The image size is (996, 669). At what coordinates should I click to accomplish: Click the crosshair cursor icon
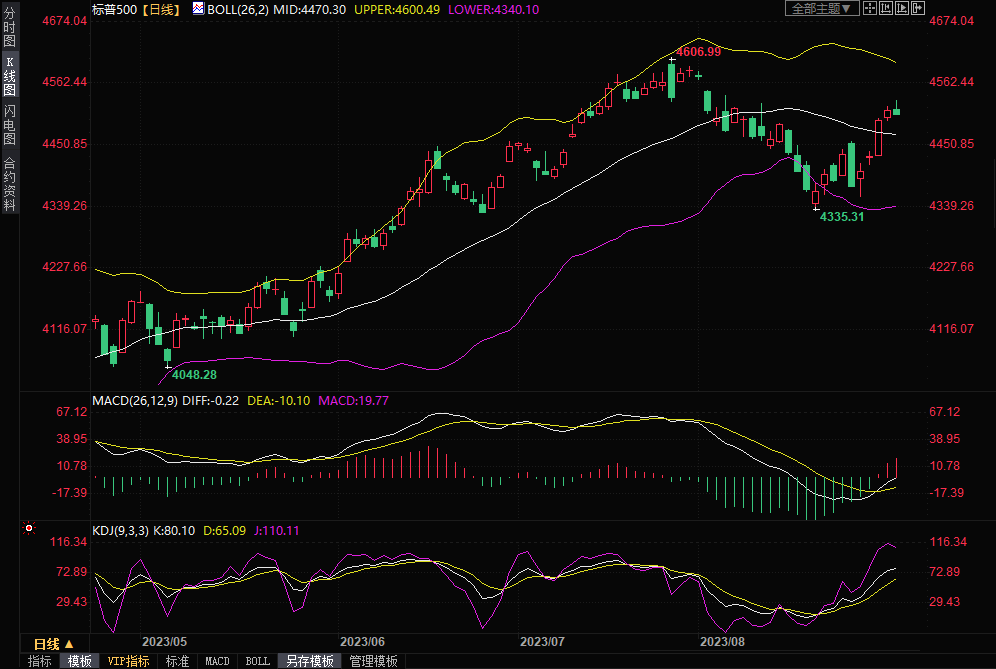[x=870, y=8]
